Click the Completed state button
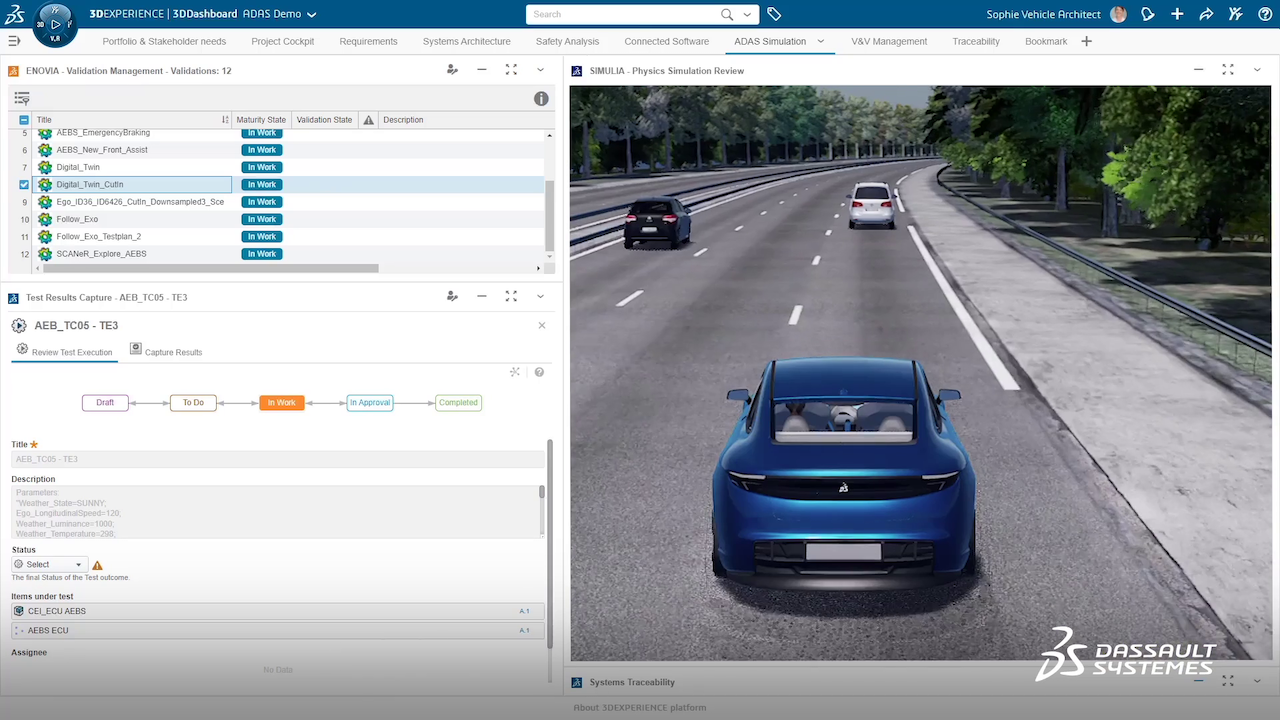 pos(458,403)
